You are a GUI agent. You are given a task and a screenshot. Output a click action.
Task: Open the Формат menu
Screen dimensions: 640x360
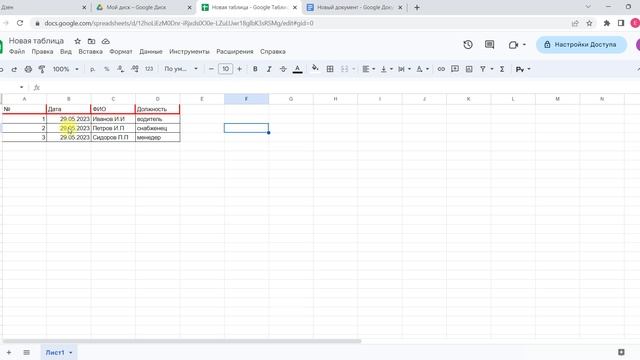pyautogui.click(x=121, y=51)
